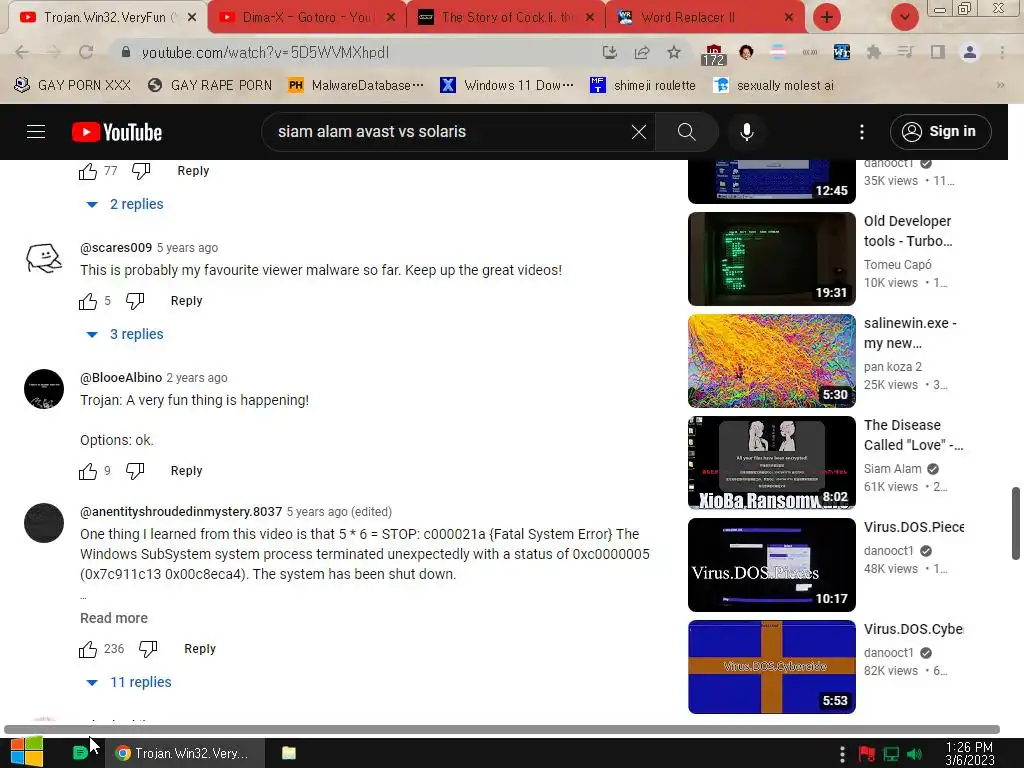Open the shimeji roulette bookmark
The image size is (1024, 768).
pos(643,86)
